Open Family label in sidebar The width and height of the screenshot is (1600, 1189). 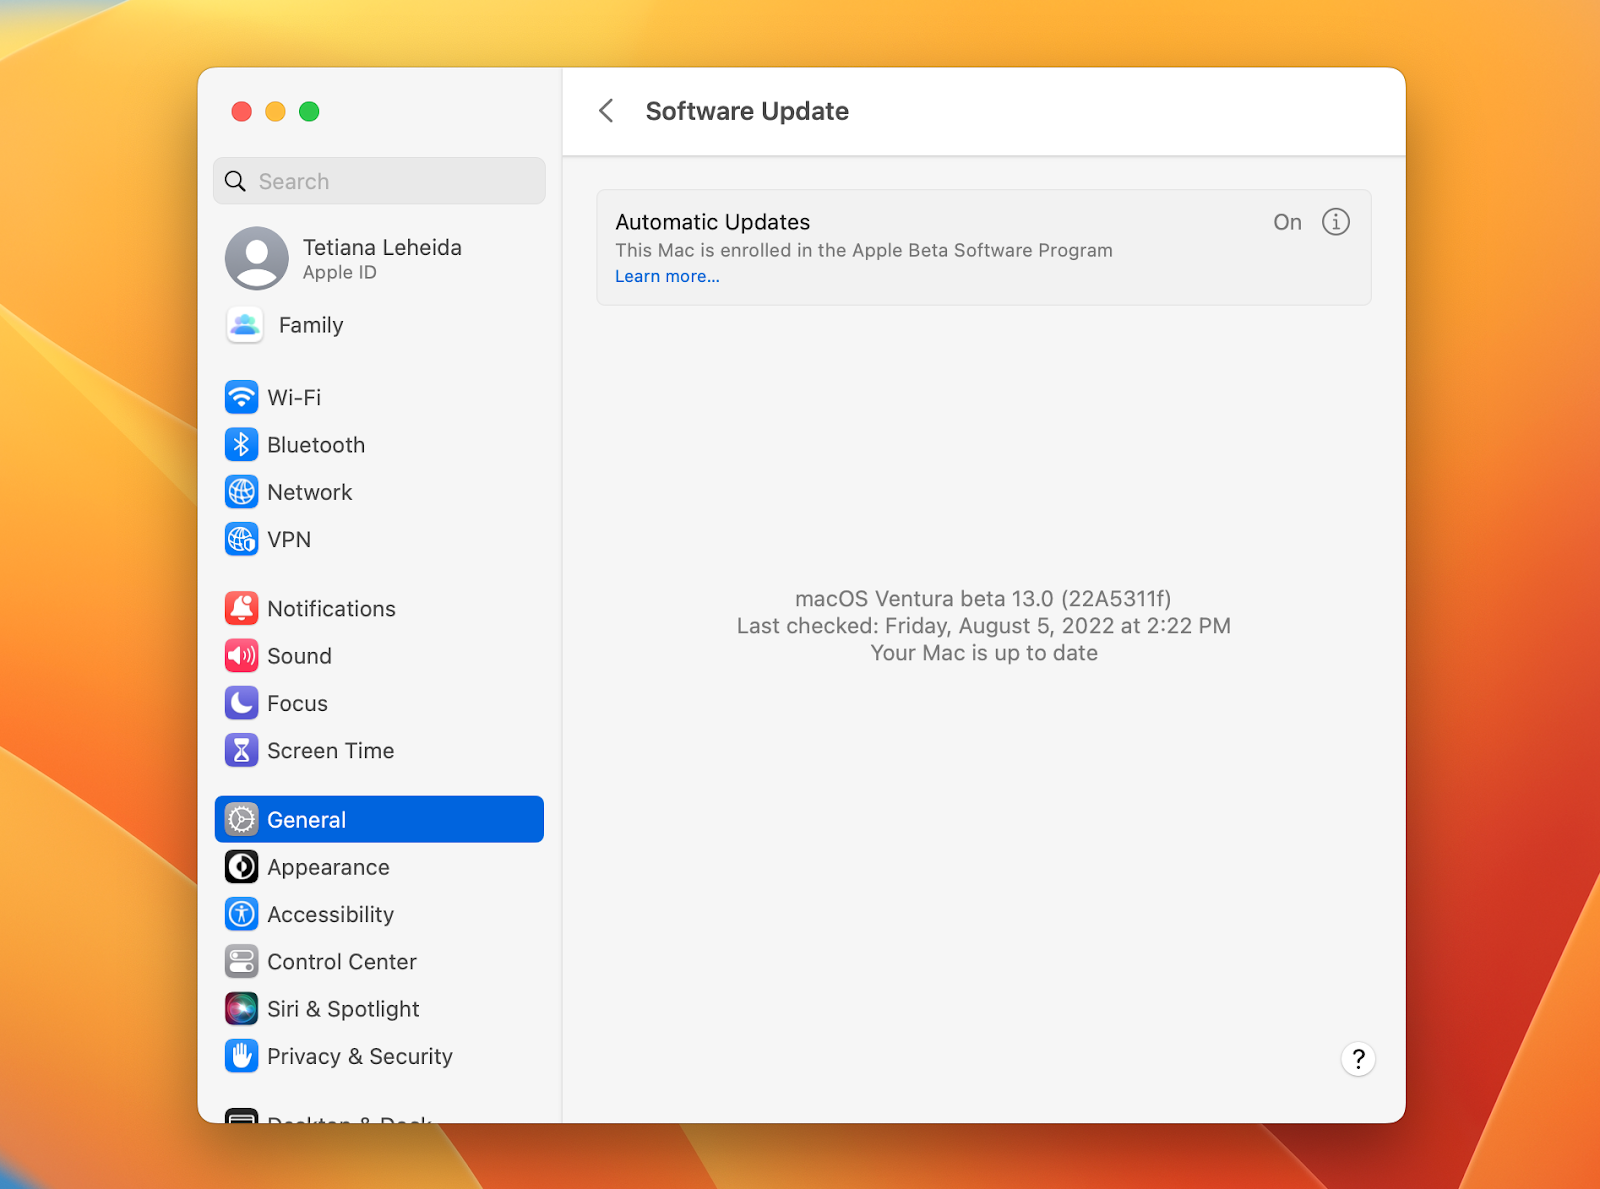pos(311,326)
